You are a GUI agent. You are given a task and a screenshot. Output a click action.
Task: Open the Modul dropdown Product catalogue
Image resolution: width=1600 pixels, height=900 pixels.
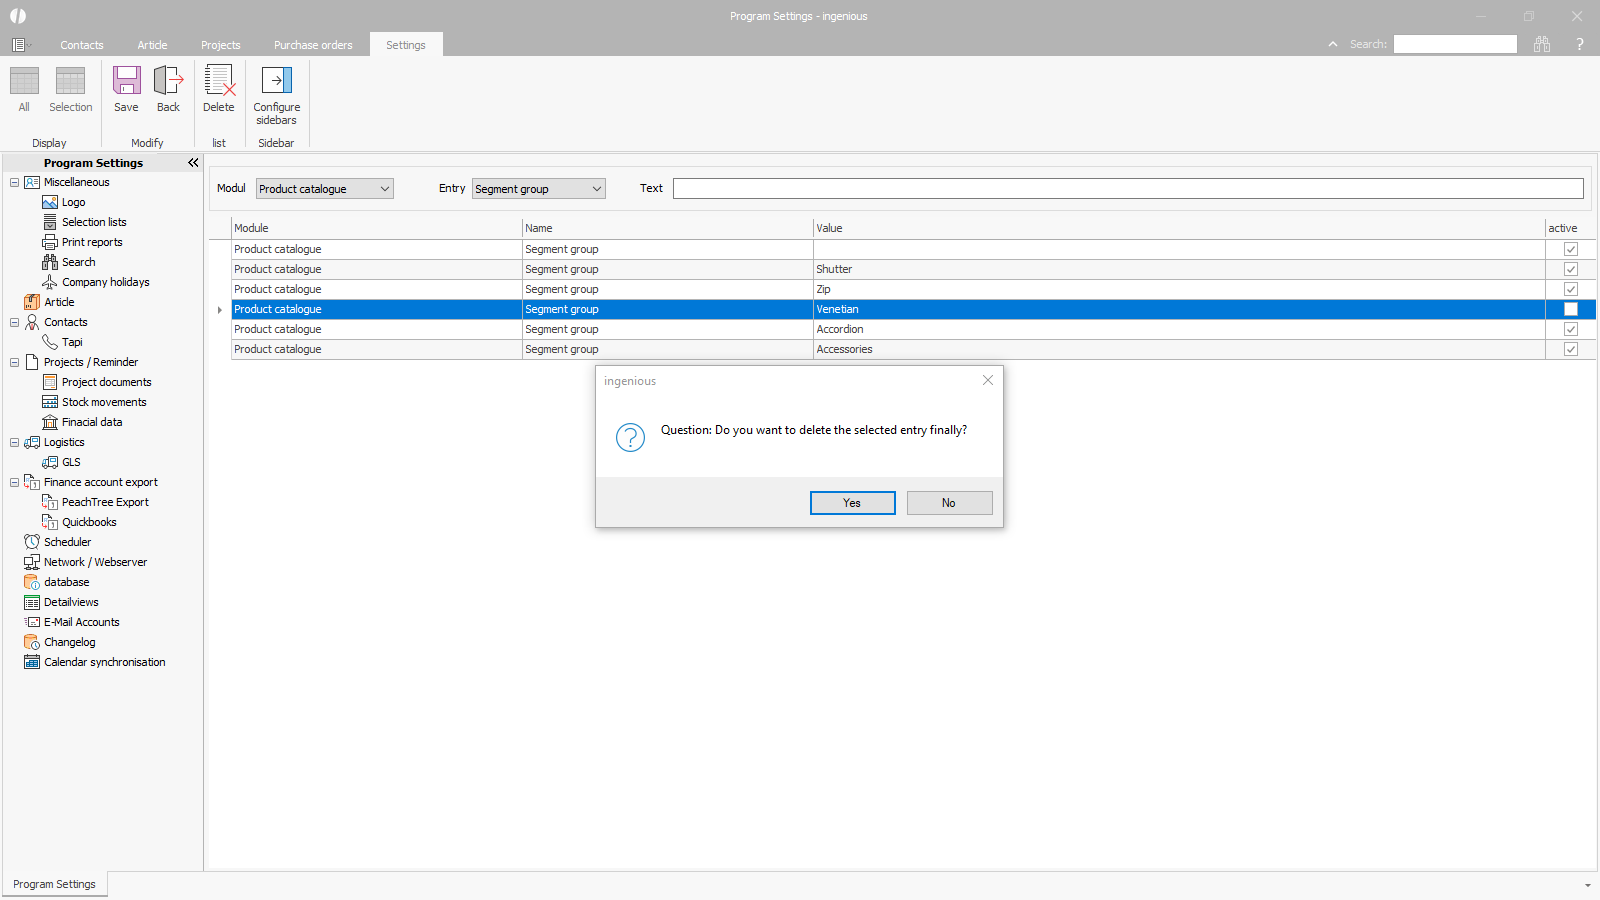tap(324, 189)
